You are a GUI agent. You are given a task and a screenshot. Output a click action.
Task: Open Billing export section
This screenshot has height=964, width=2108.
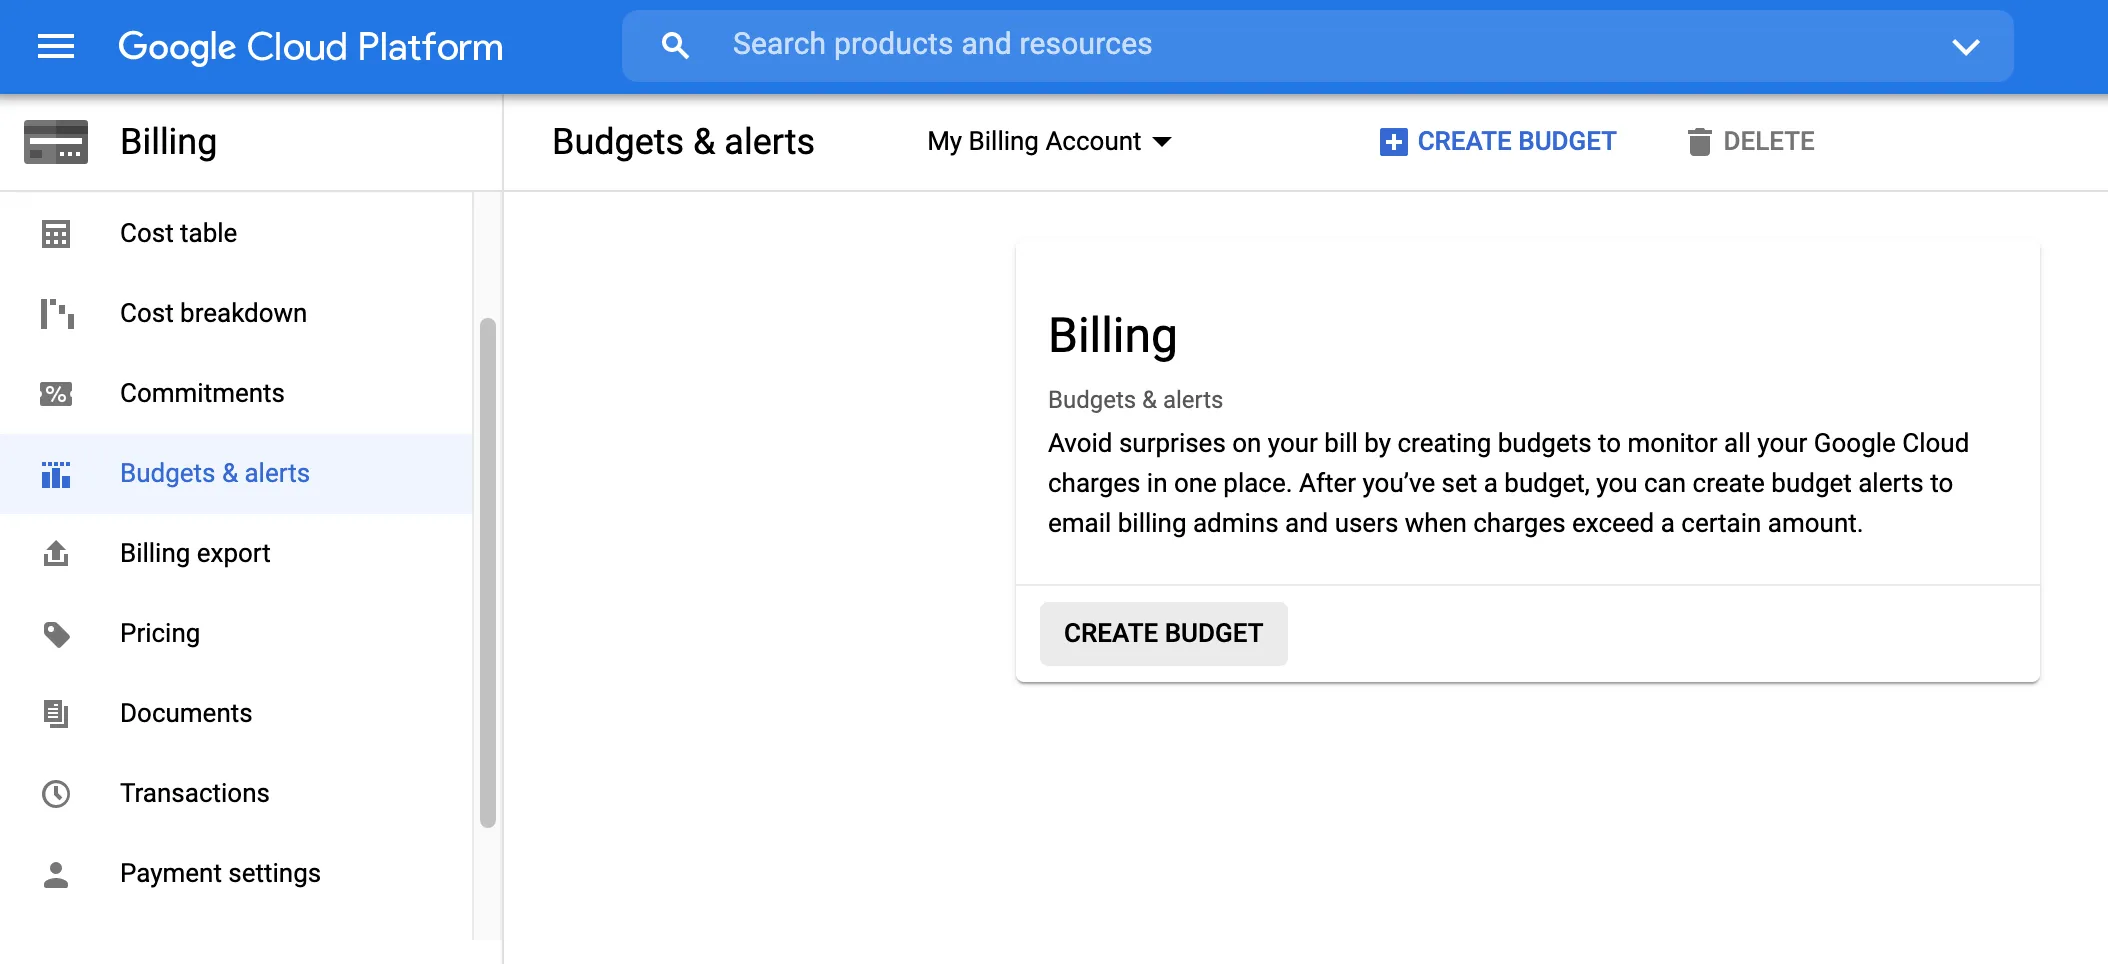(x=236, y=554)
